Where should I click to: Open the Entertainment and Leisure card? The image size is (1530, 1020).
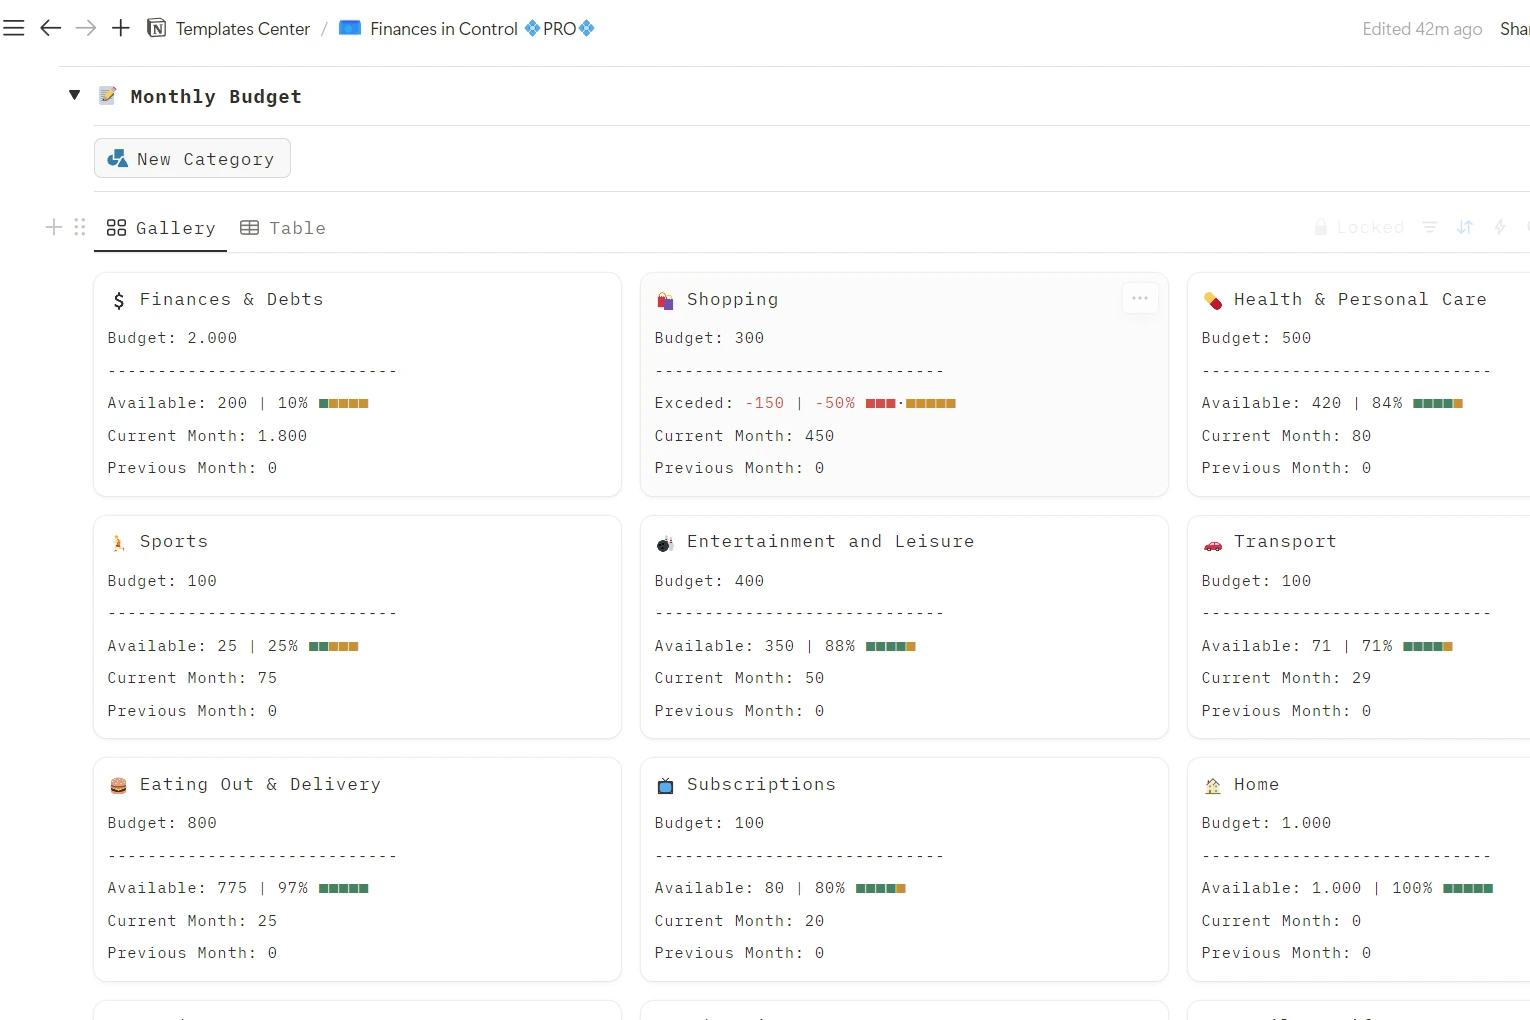point(830,541)
